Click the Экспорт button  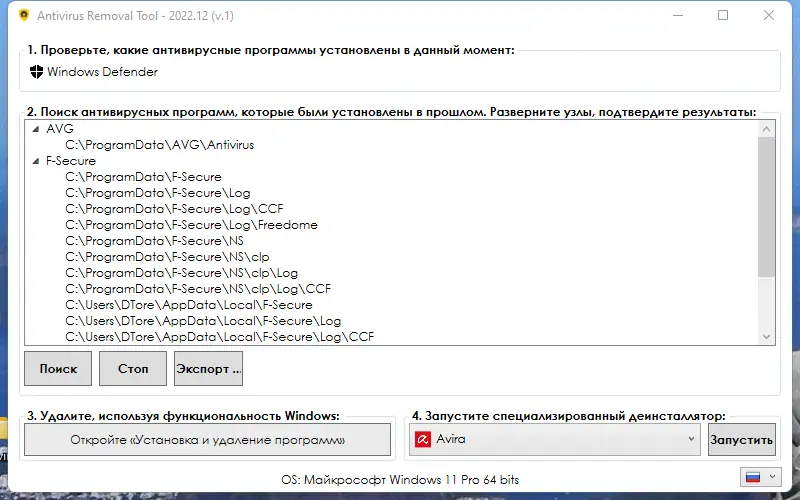(x=208, y=368)
